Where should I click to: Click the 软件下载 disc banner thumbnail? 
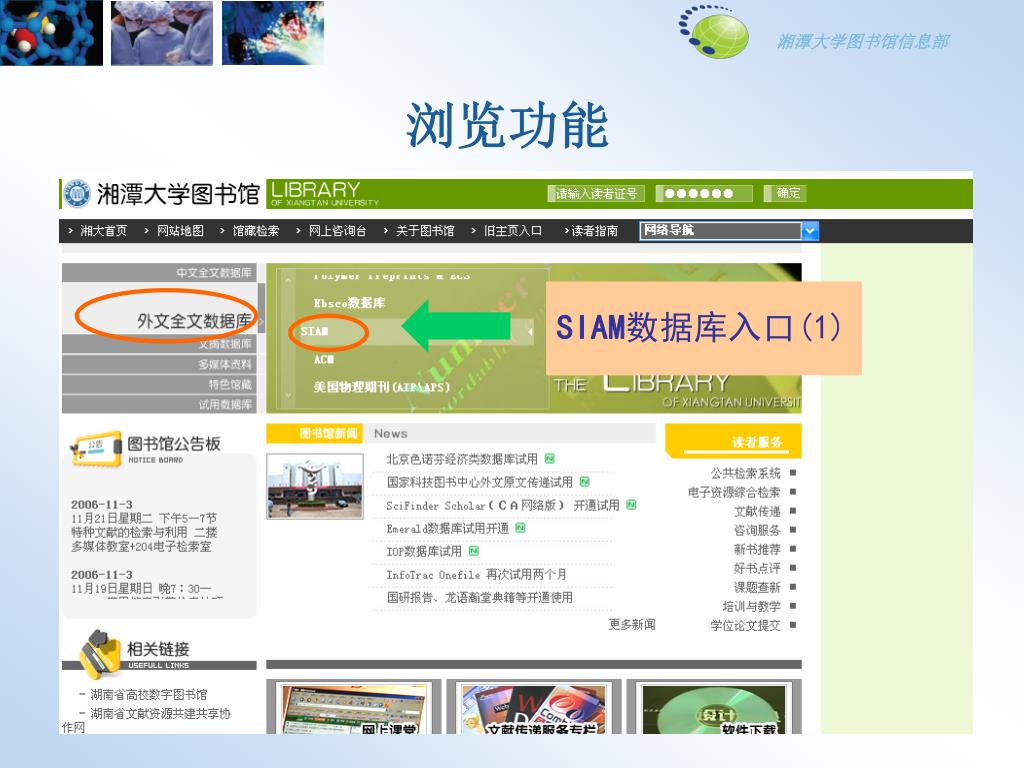coord(713,707)
